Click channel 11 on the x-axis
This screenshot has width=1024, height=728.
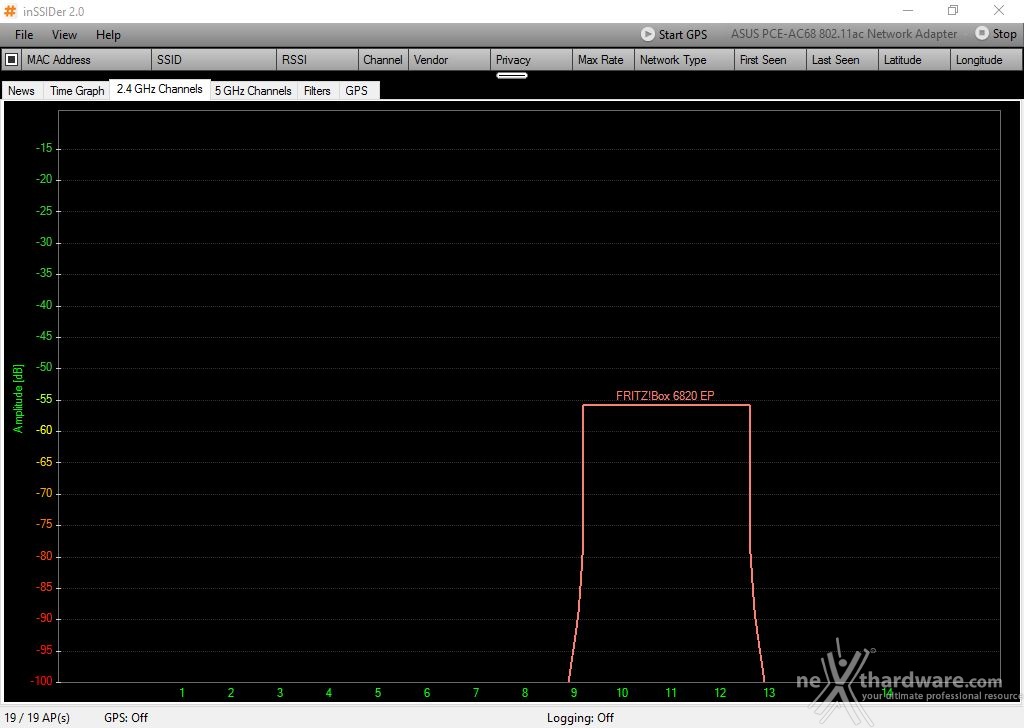671,693
